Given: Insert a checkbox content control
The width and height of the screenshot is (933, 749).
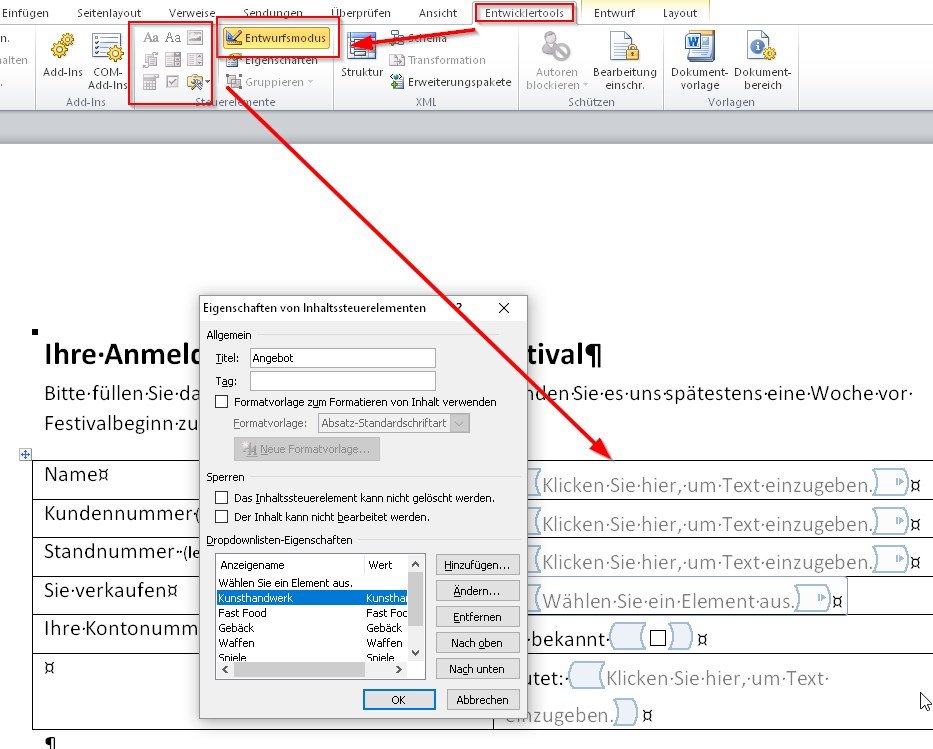Looking at the screenshot, I should click(172, 81).
